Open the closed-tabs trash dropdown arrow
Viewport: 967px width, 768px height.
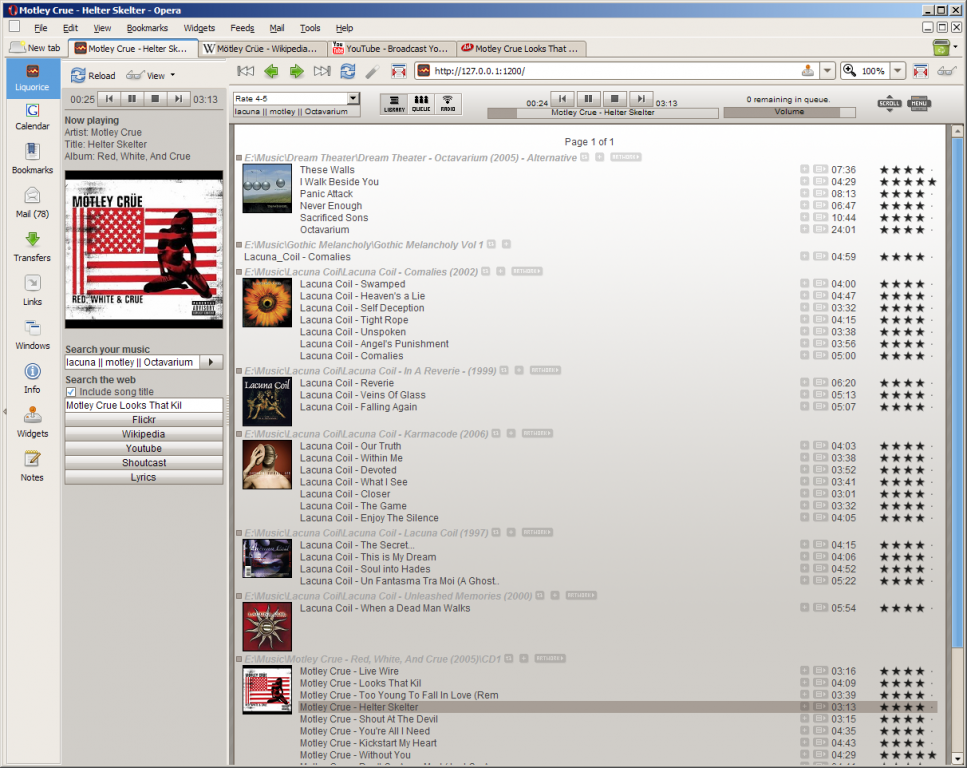point(955,47)
